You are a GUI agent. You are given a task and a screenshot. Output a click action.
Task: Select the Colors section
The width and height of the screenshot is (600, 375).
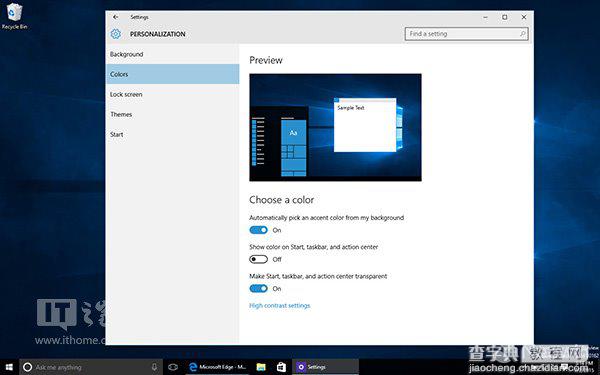click(x=173, y=74)
